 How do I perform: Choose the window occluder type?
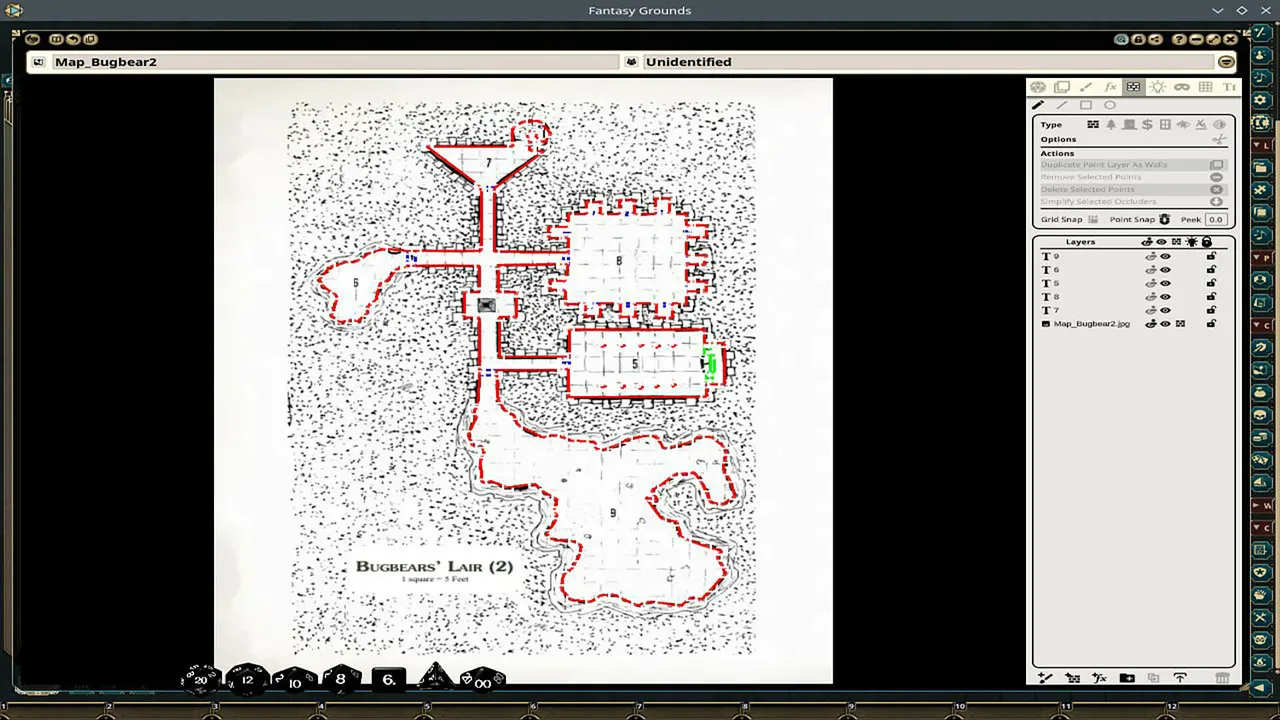coord(1165,125)
